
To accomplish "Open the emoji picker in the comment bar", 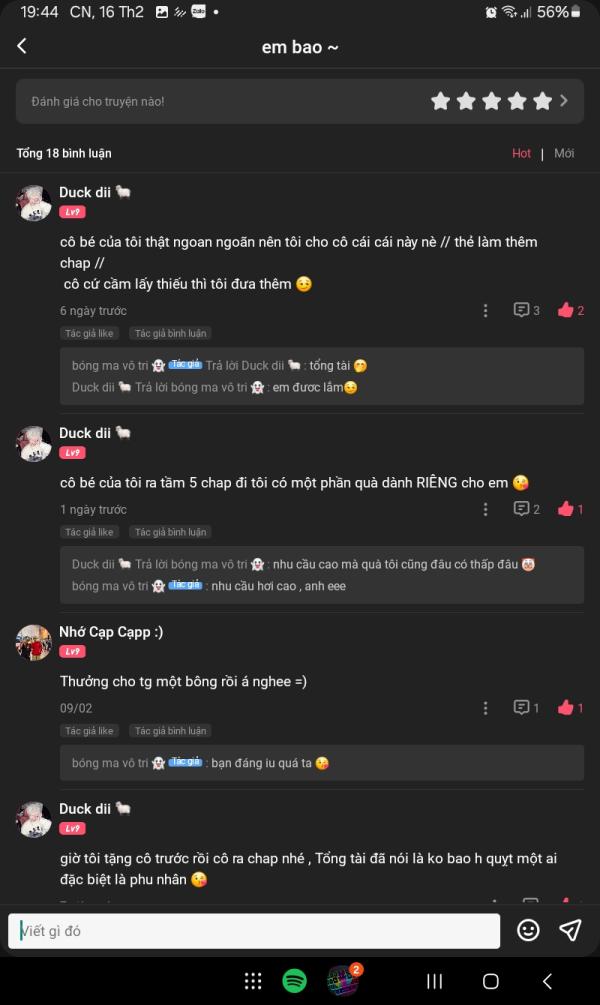I will 528,930.
